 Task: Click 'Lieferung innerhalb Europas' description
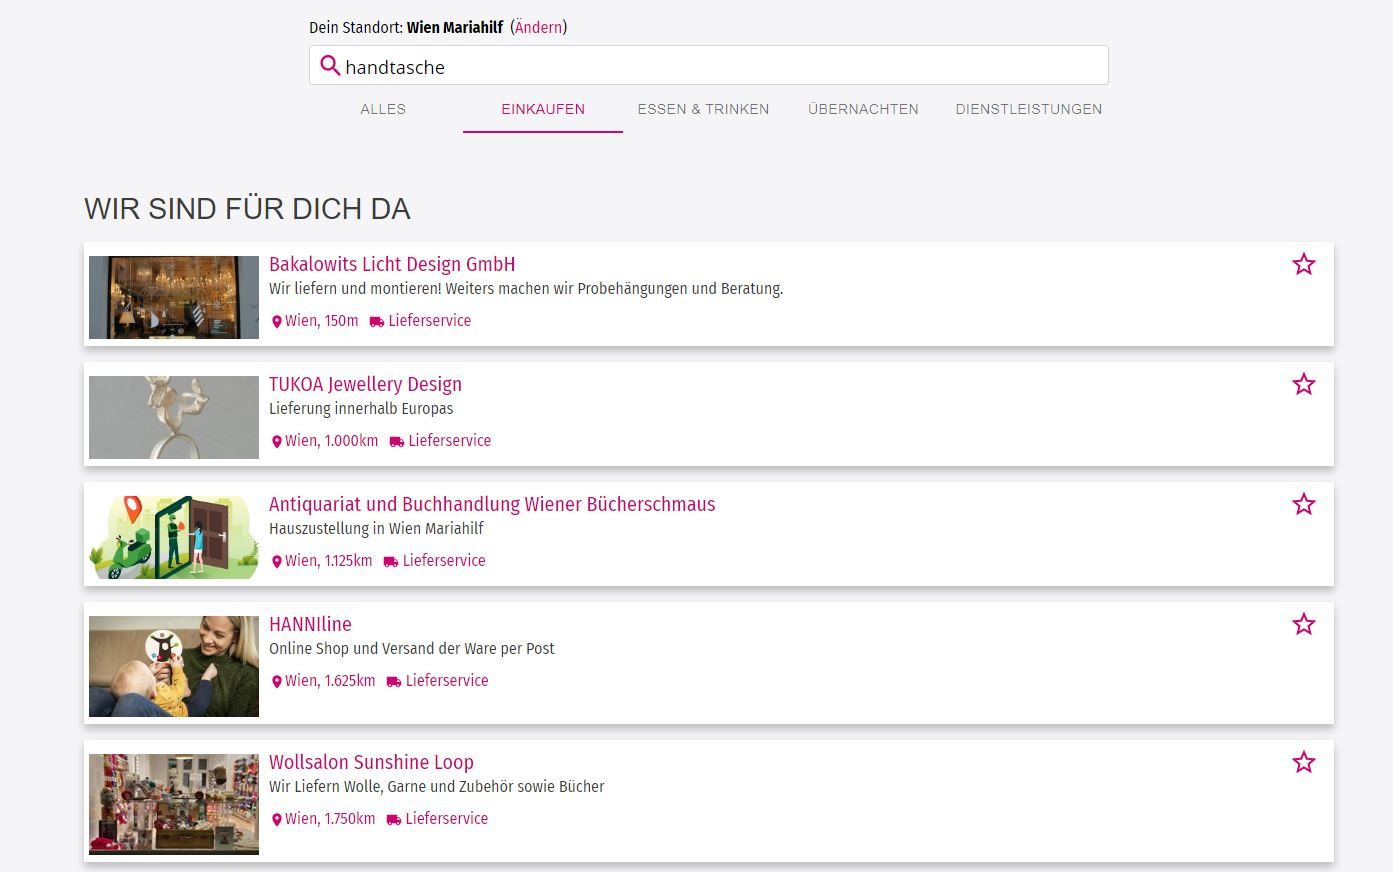click(x=361, y=409)
